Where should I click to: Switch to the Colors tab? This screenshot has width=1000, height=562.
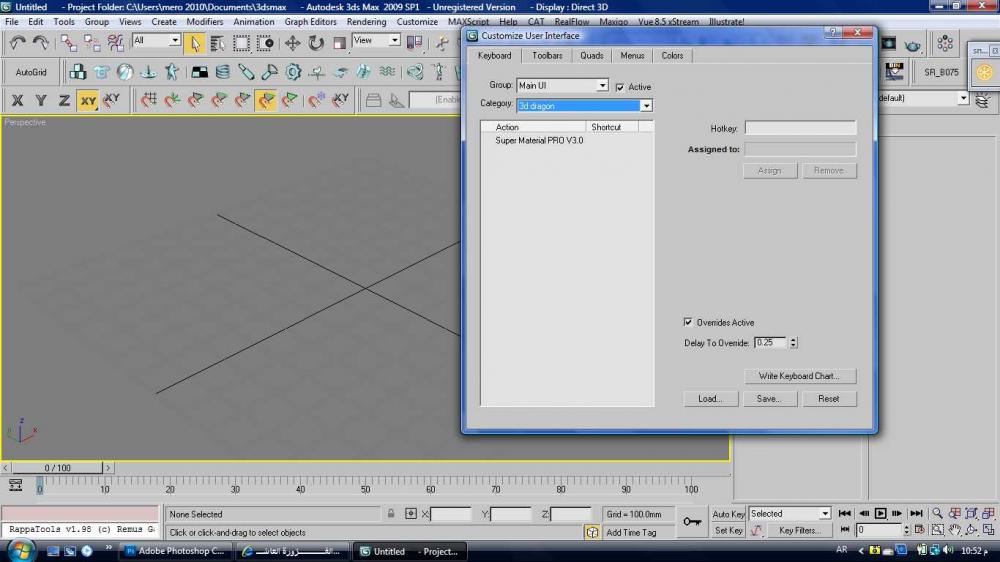(672, 55)
